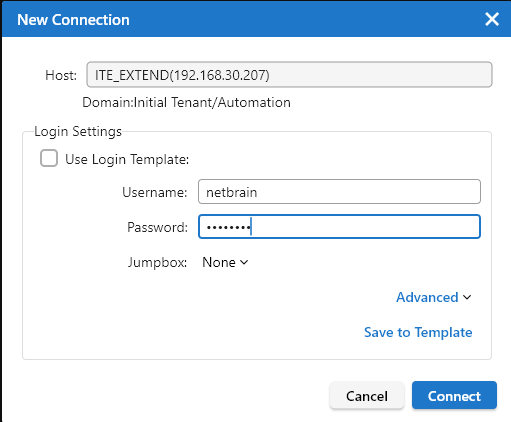The height and width of the screenshot is (422, 511).
Task: Click the chevron icon next to Advanced
Action: (467, 297)
